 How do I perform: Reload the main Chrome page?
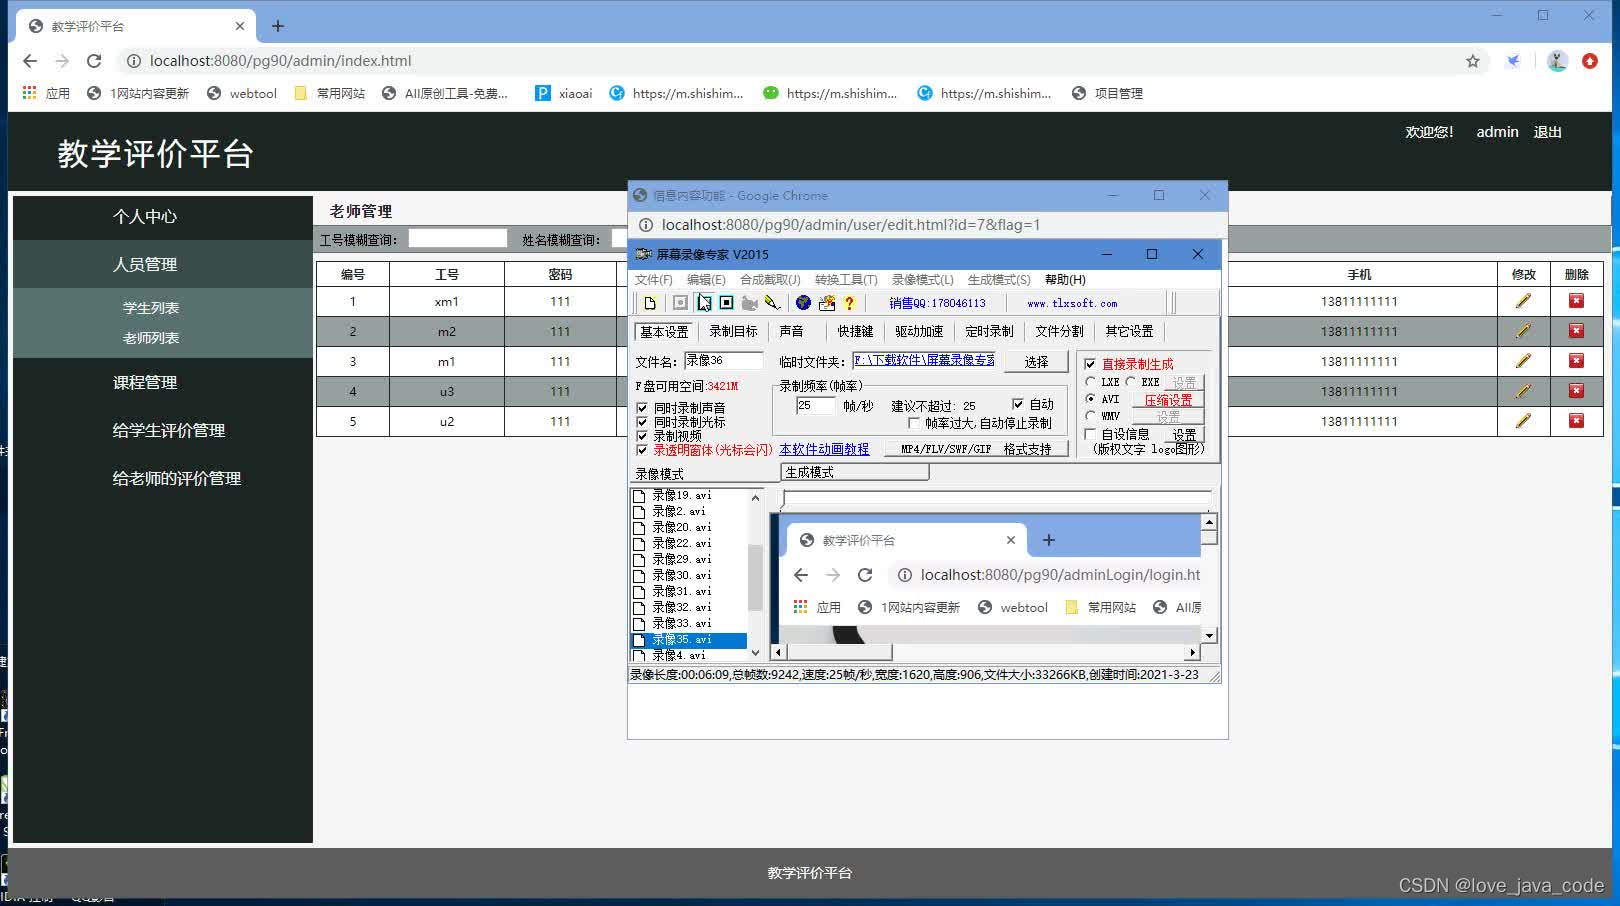coord(94,61)
